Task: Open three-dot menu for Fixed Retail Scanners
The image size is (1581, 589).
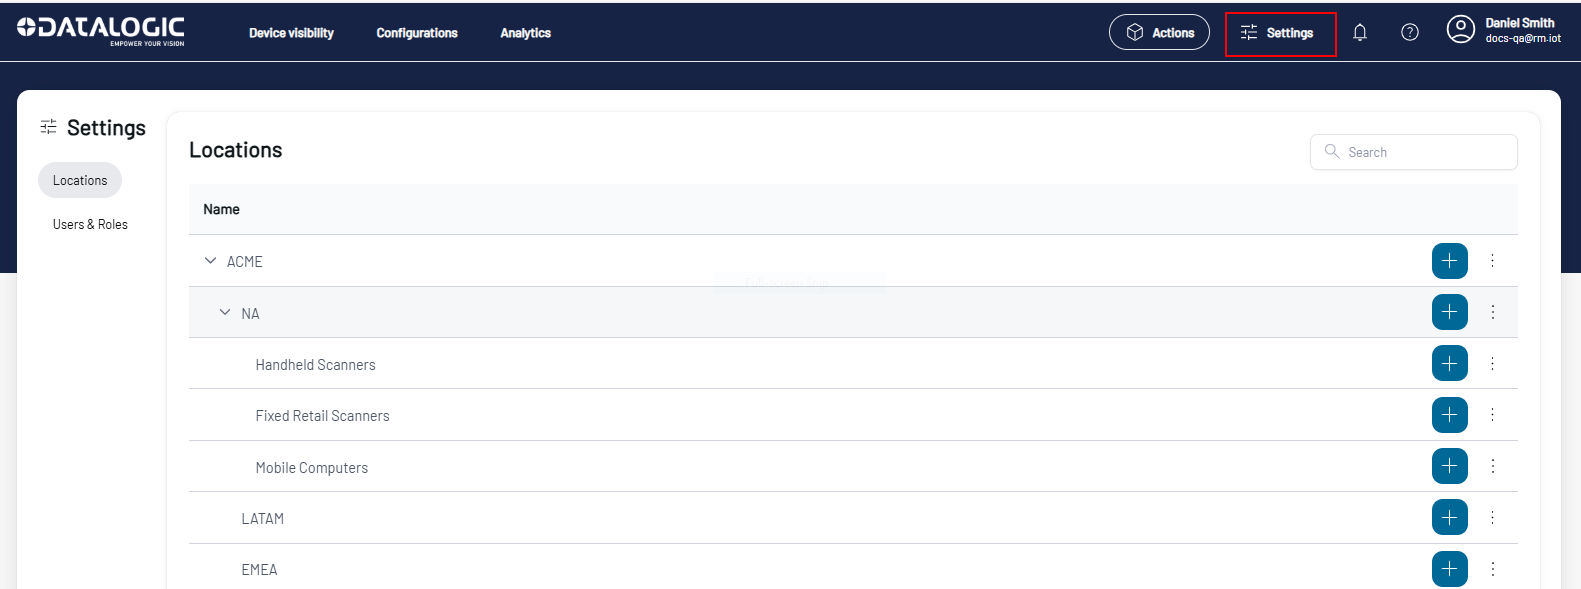Action: 1492,415
